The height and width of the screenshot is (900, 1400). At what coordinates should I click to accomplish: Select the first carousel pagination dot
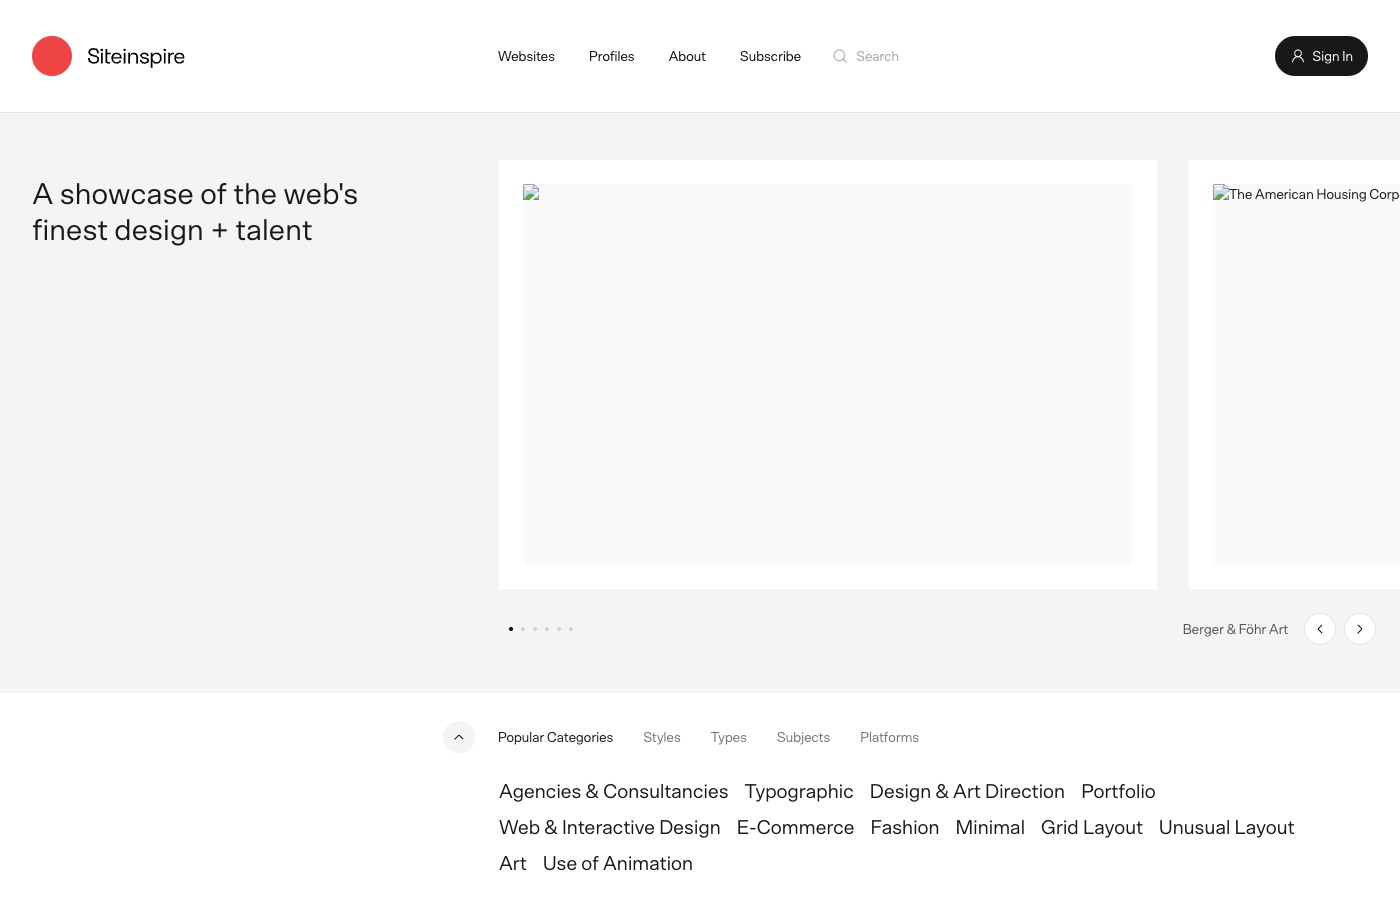pos(510,629)
